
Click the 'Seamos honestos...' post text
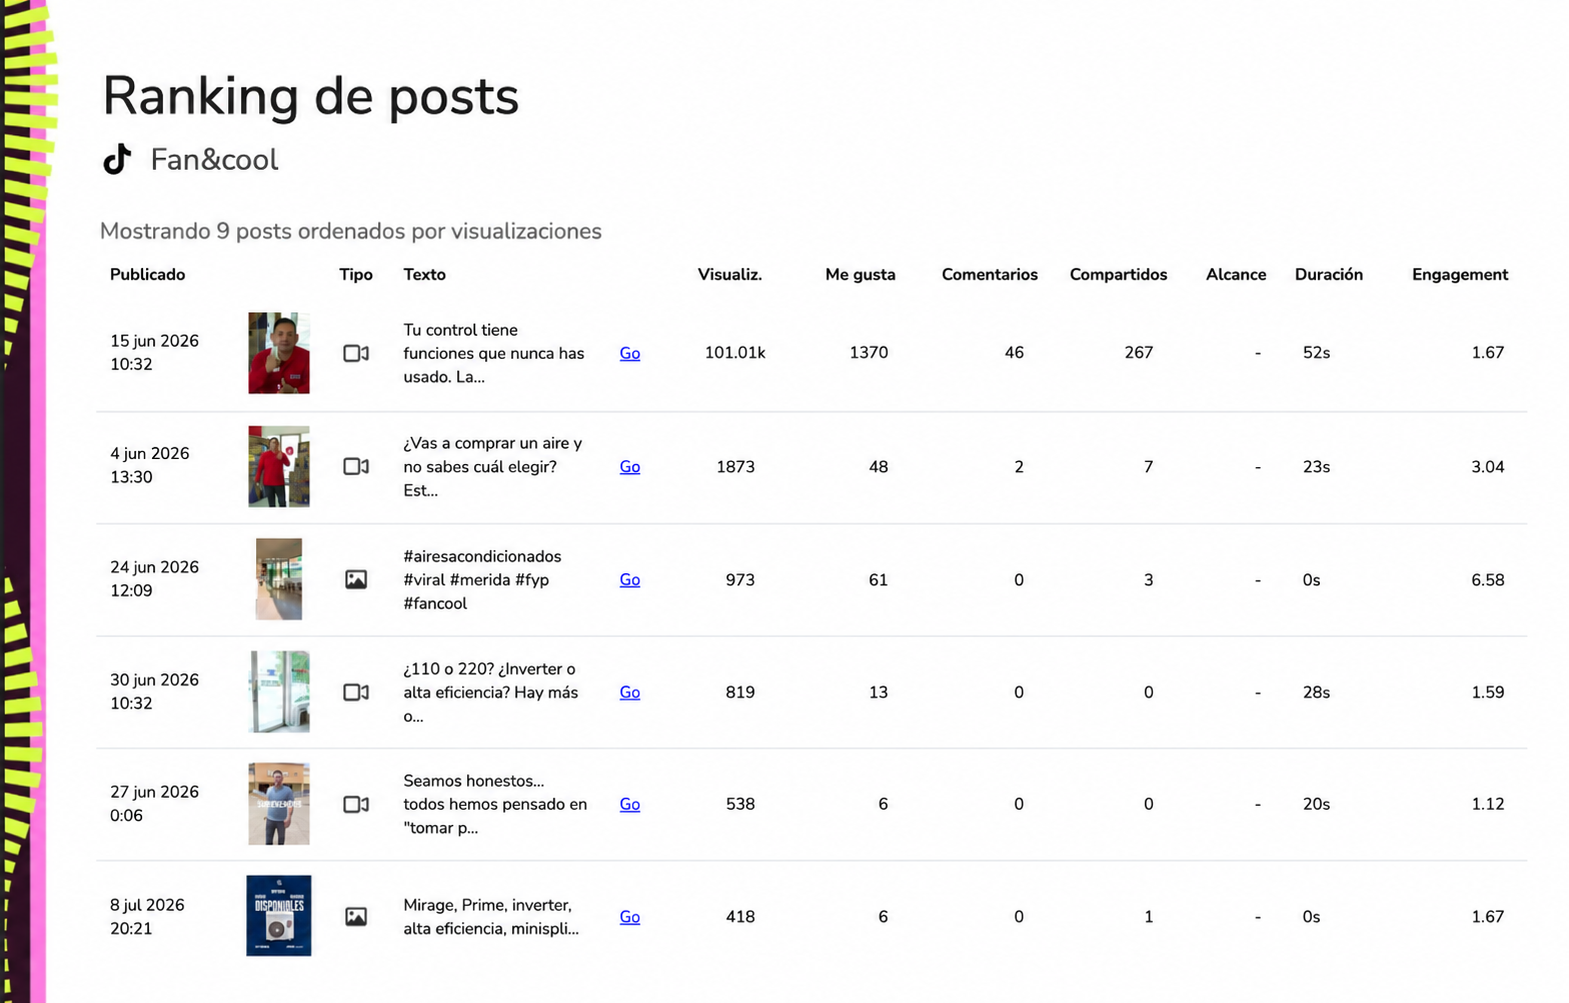[495, 804]
